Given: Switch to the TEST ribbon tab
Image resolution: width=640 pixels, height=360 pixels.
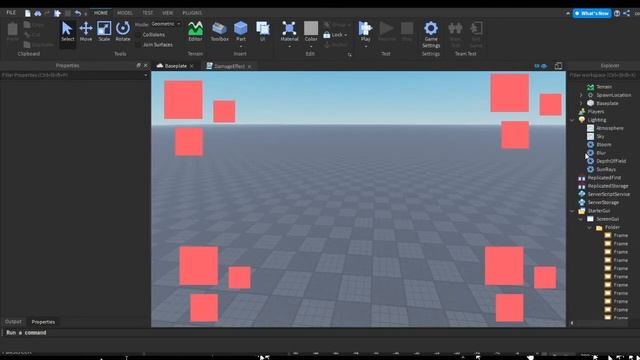Looking at the screenshot, I should (147, 13).
